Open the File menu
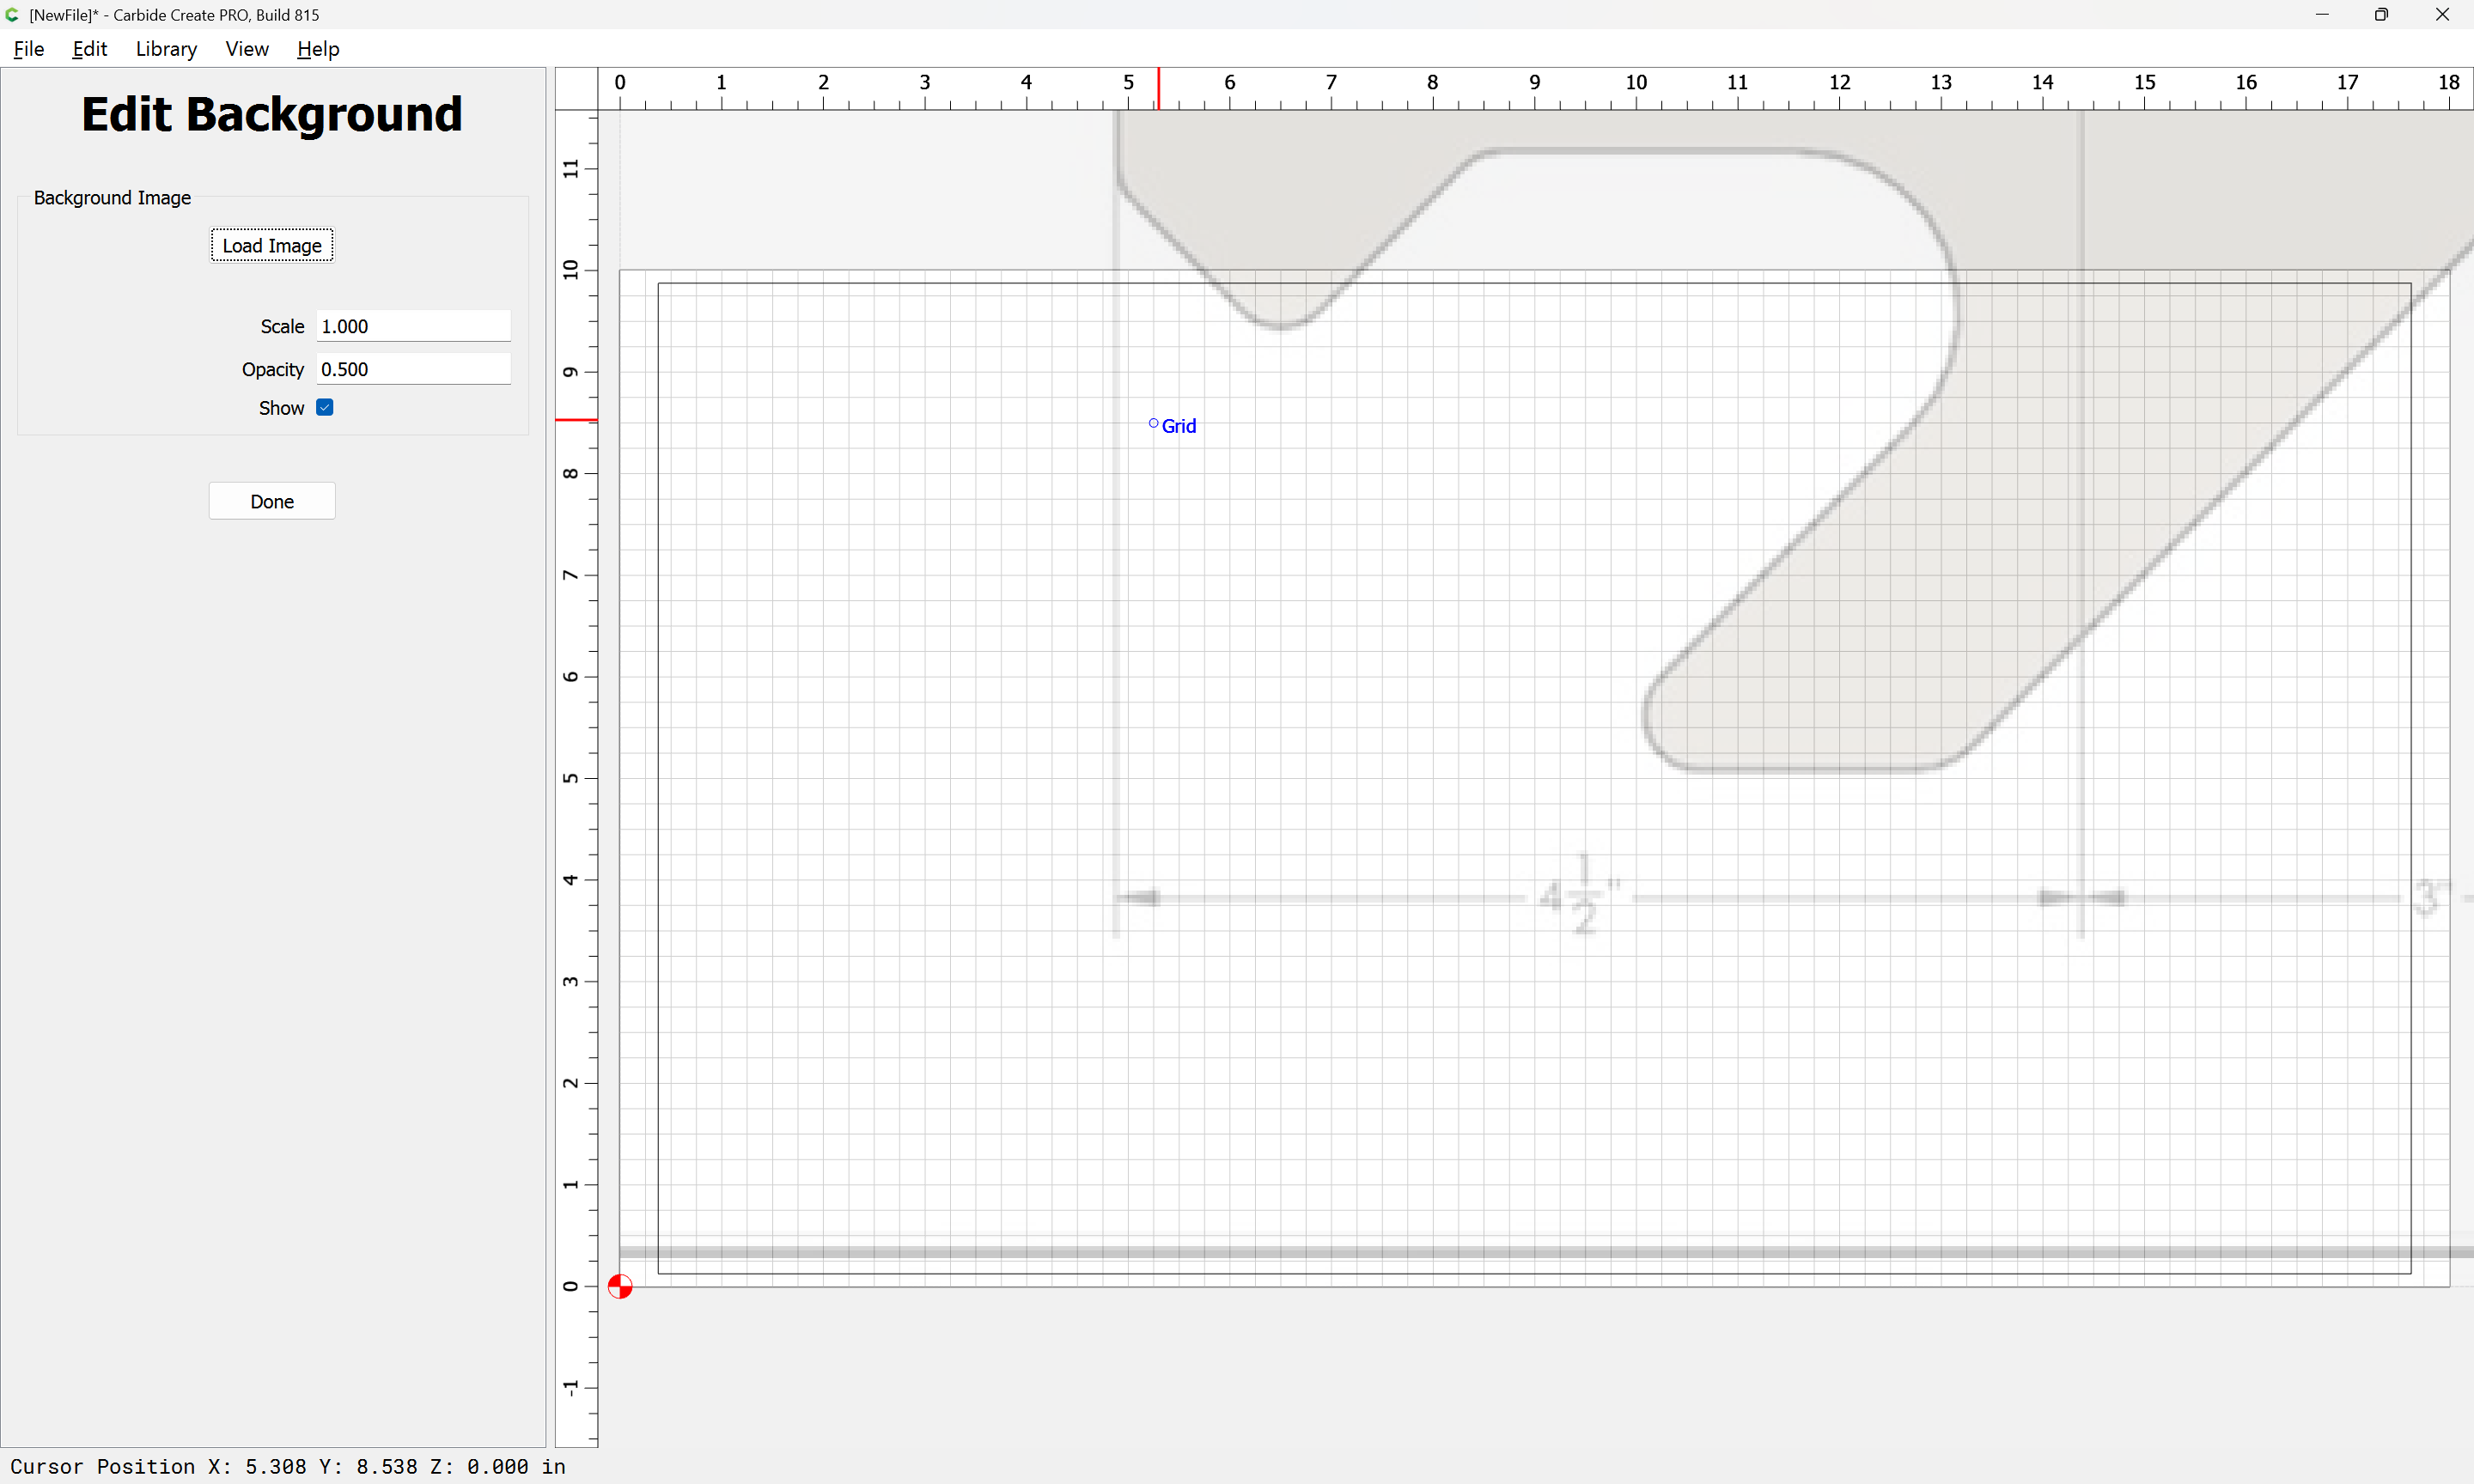 29,49
